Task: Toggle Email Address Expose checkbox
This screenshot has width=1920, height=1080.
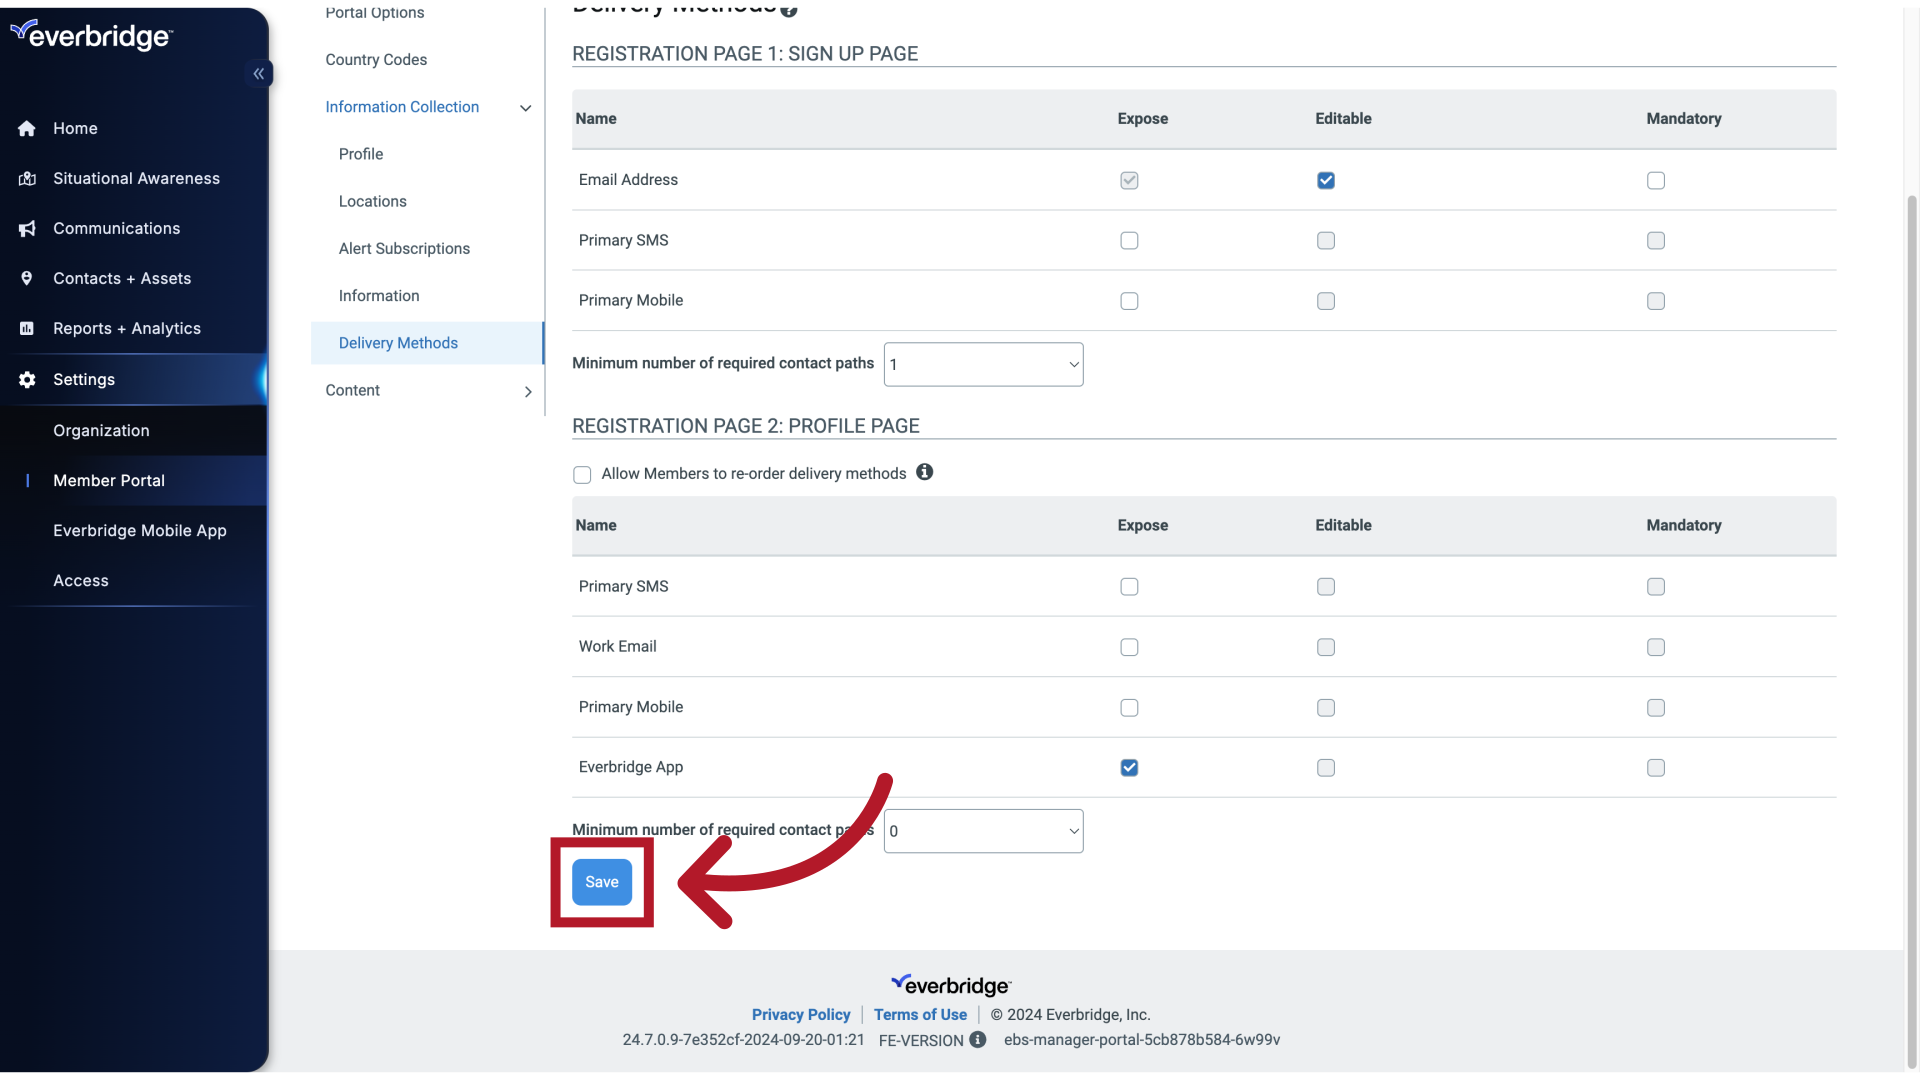Action: coord(1129,179)
